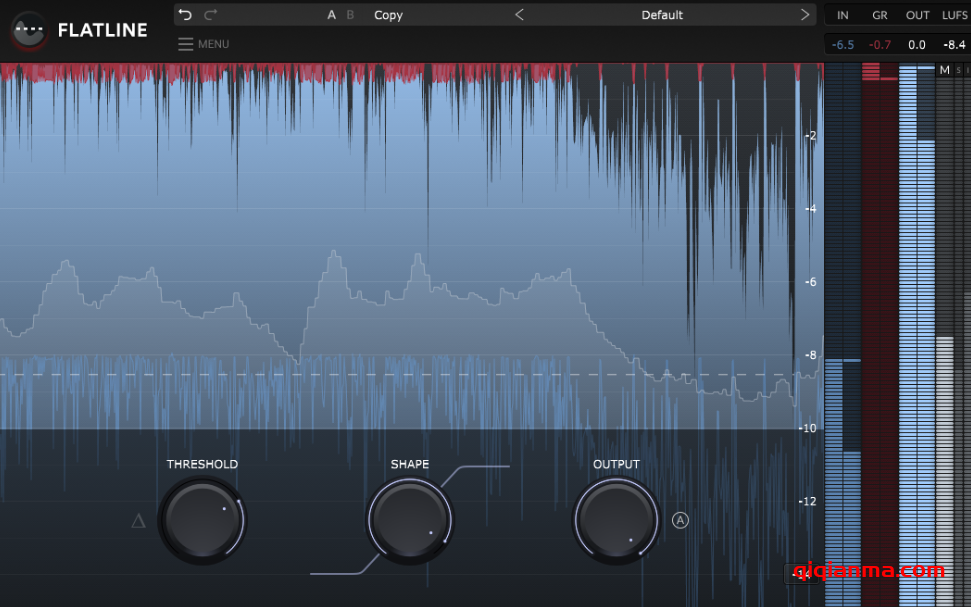Screen dimensions: 971x607
Task: Toggle the M loudness meter mode
Action: pyautogui.click(x=944, y=70)
